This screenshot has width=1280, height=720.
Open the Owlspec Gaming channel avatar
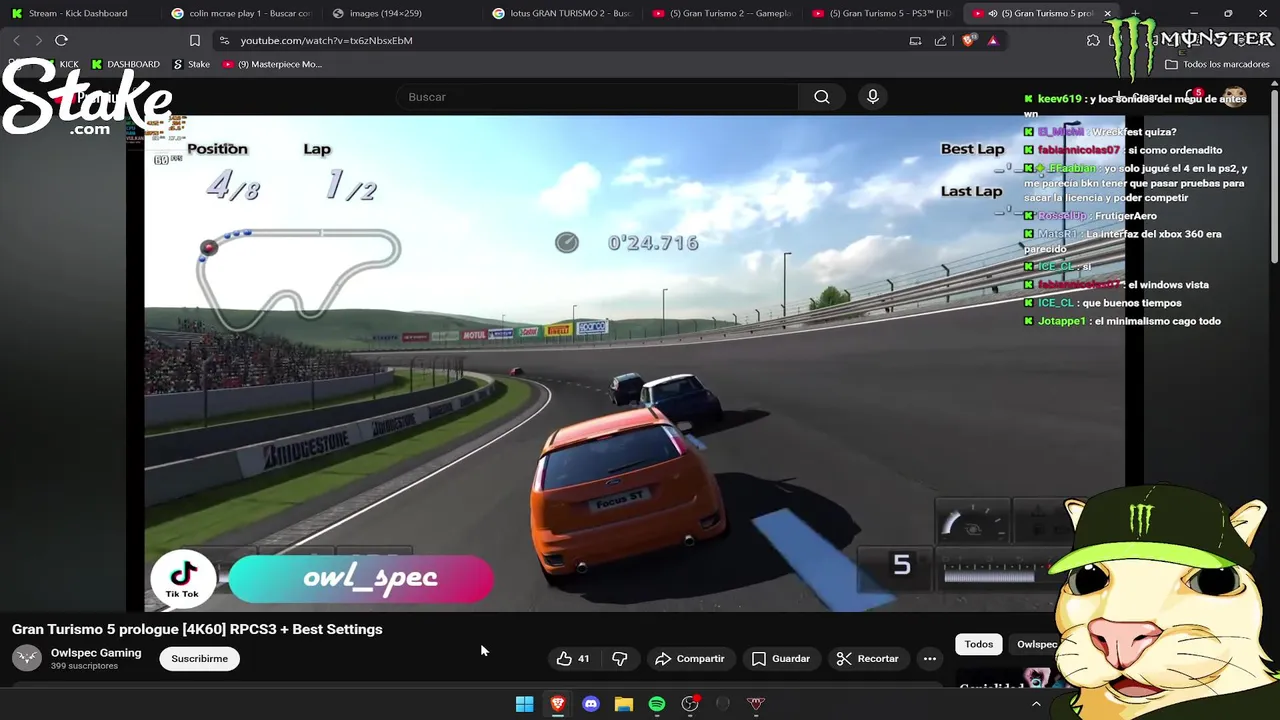tap(27, 657)
